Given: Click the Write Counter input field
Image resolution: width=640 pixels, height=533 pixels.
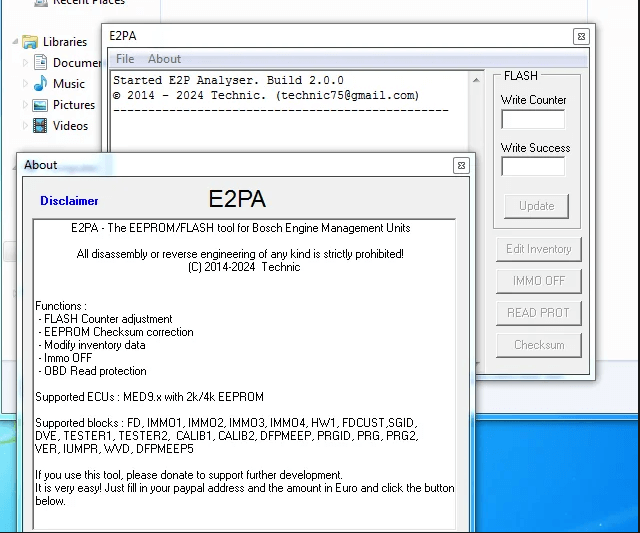Looking at the screenshot, I should [x=532, y=119].
